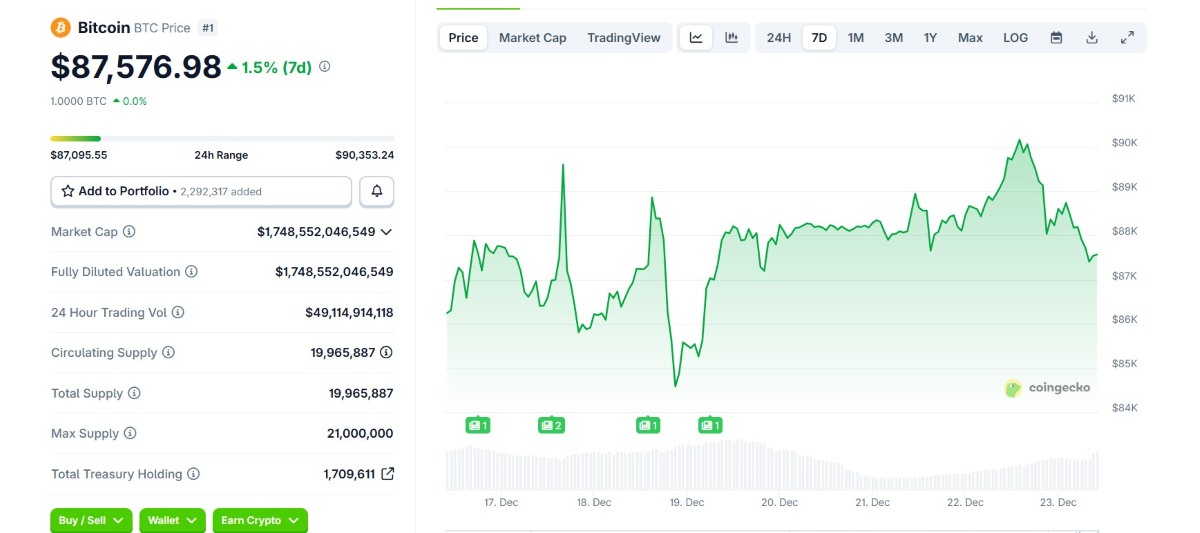This screenshot has width=1200, height=533.
Task: Switch to the Price chart tab
Action: click(x=463, y=38)
